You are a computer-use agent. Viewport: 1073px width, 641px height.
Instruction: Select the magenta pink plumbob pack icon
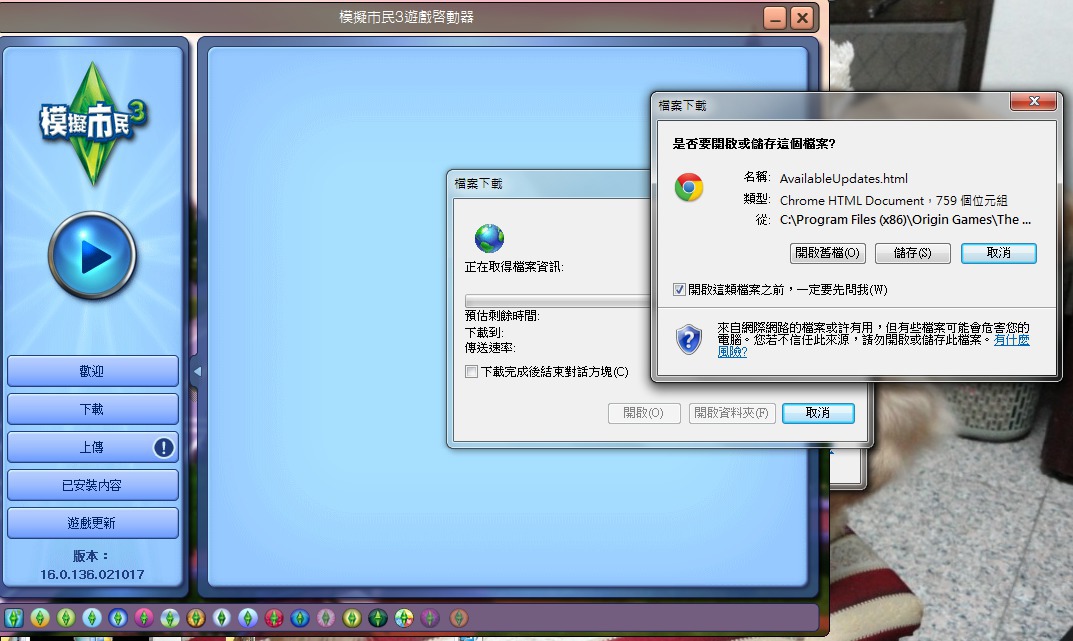tap(144, 618)
